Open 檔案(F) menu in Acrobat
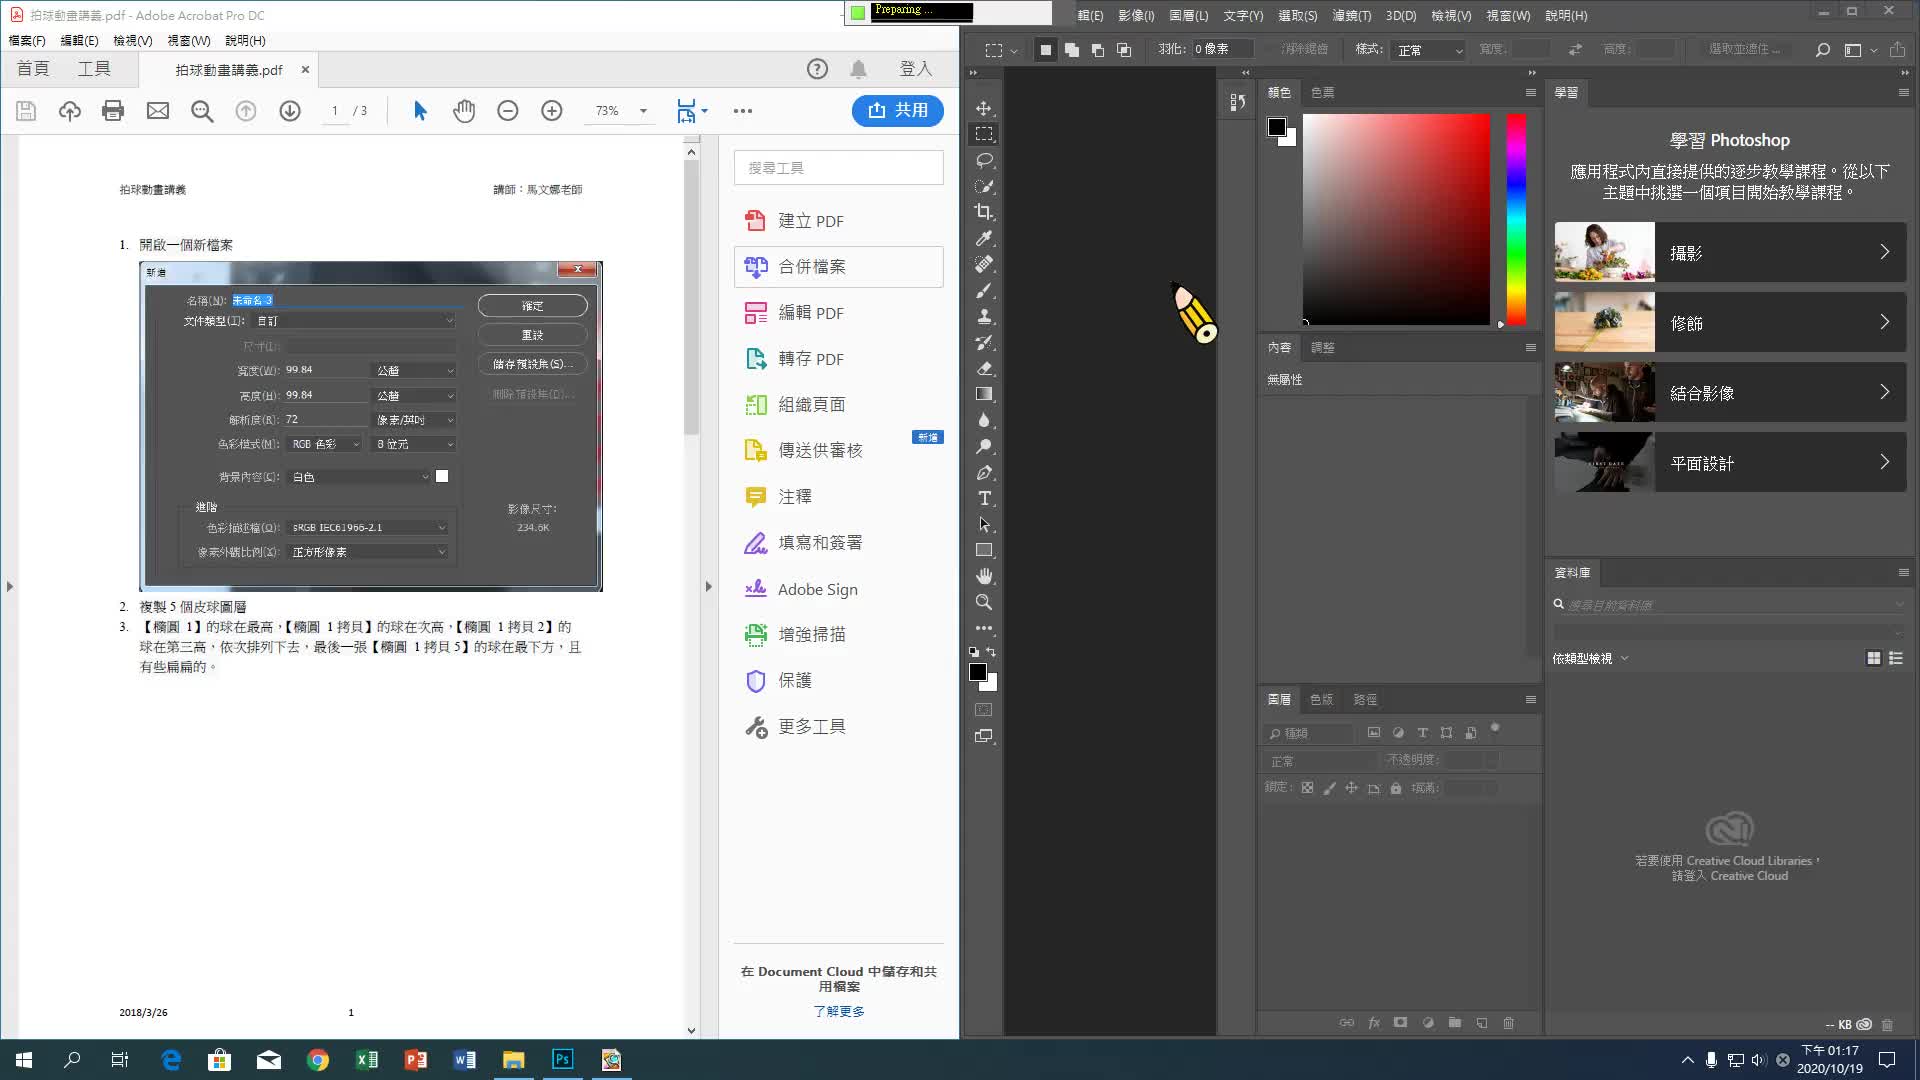1920x1080 pixels. tap(27, 41)
